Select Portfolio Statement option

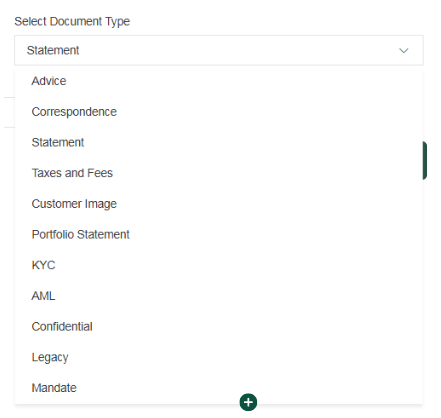(x=80, y=234)
